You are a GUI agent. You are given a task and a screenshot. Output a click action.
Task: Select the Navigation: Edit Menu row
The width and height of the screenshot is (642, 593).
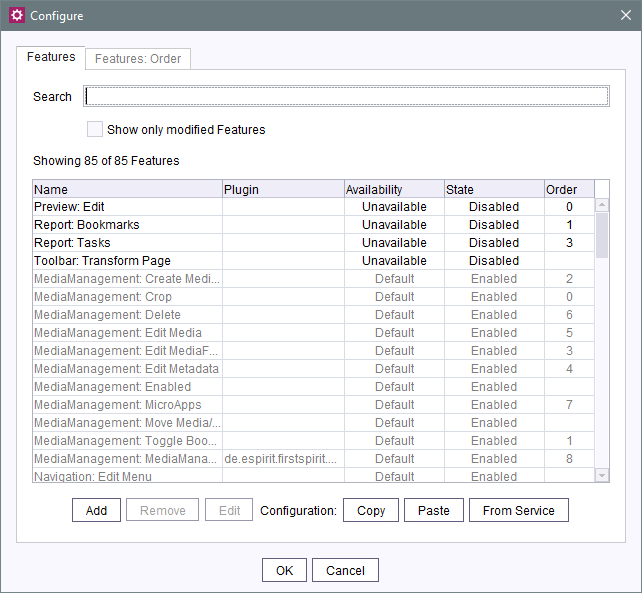pyautogui.click(x=313, y=475)
